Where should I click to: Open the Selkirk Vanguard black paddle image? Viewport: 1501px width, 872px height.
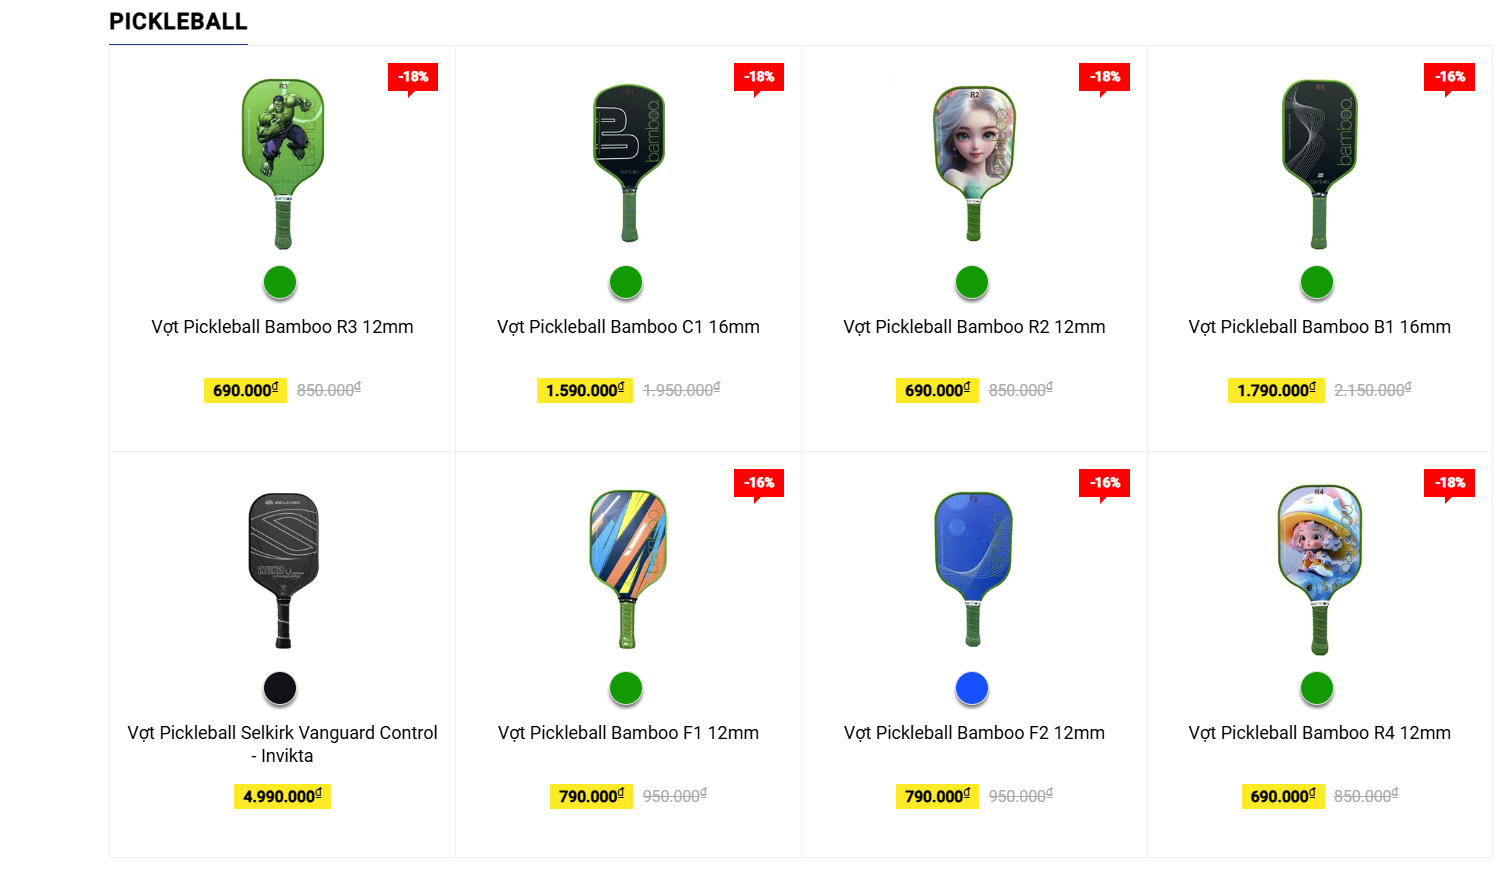[283, 570]
